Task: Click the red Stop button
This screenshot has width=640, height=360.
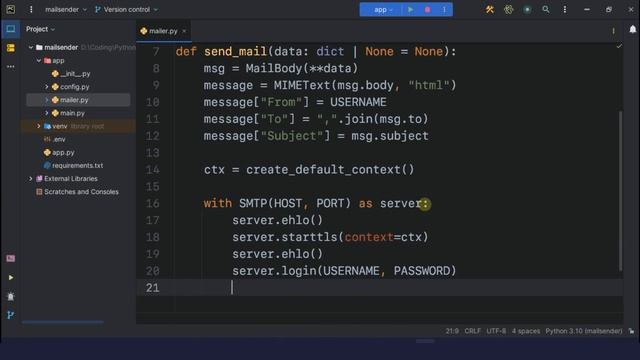Action: [427, 9]
